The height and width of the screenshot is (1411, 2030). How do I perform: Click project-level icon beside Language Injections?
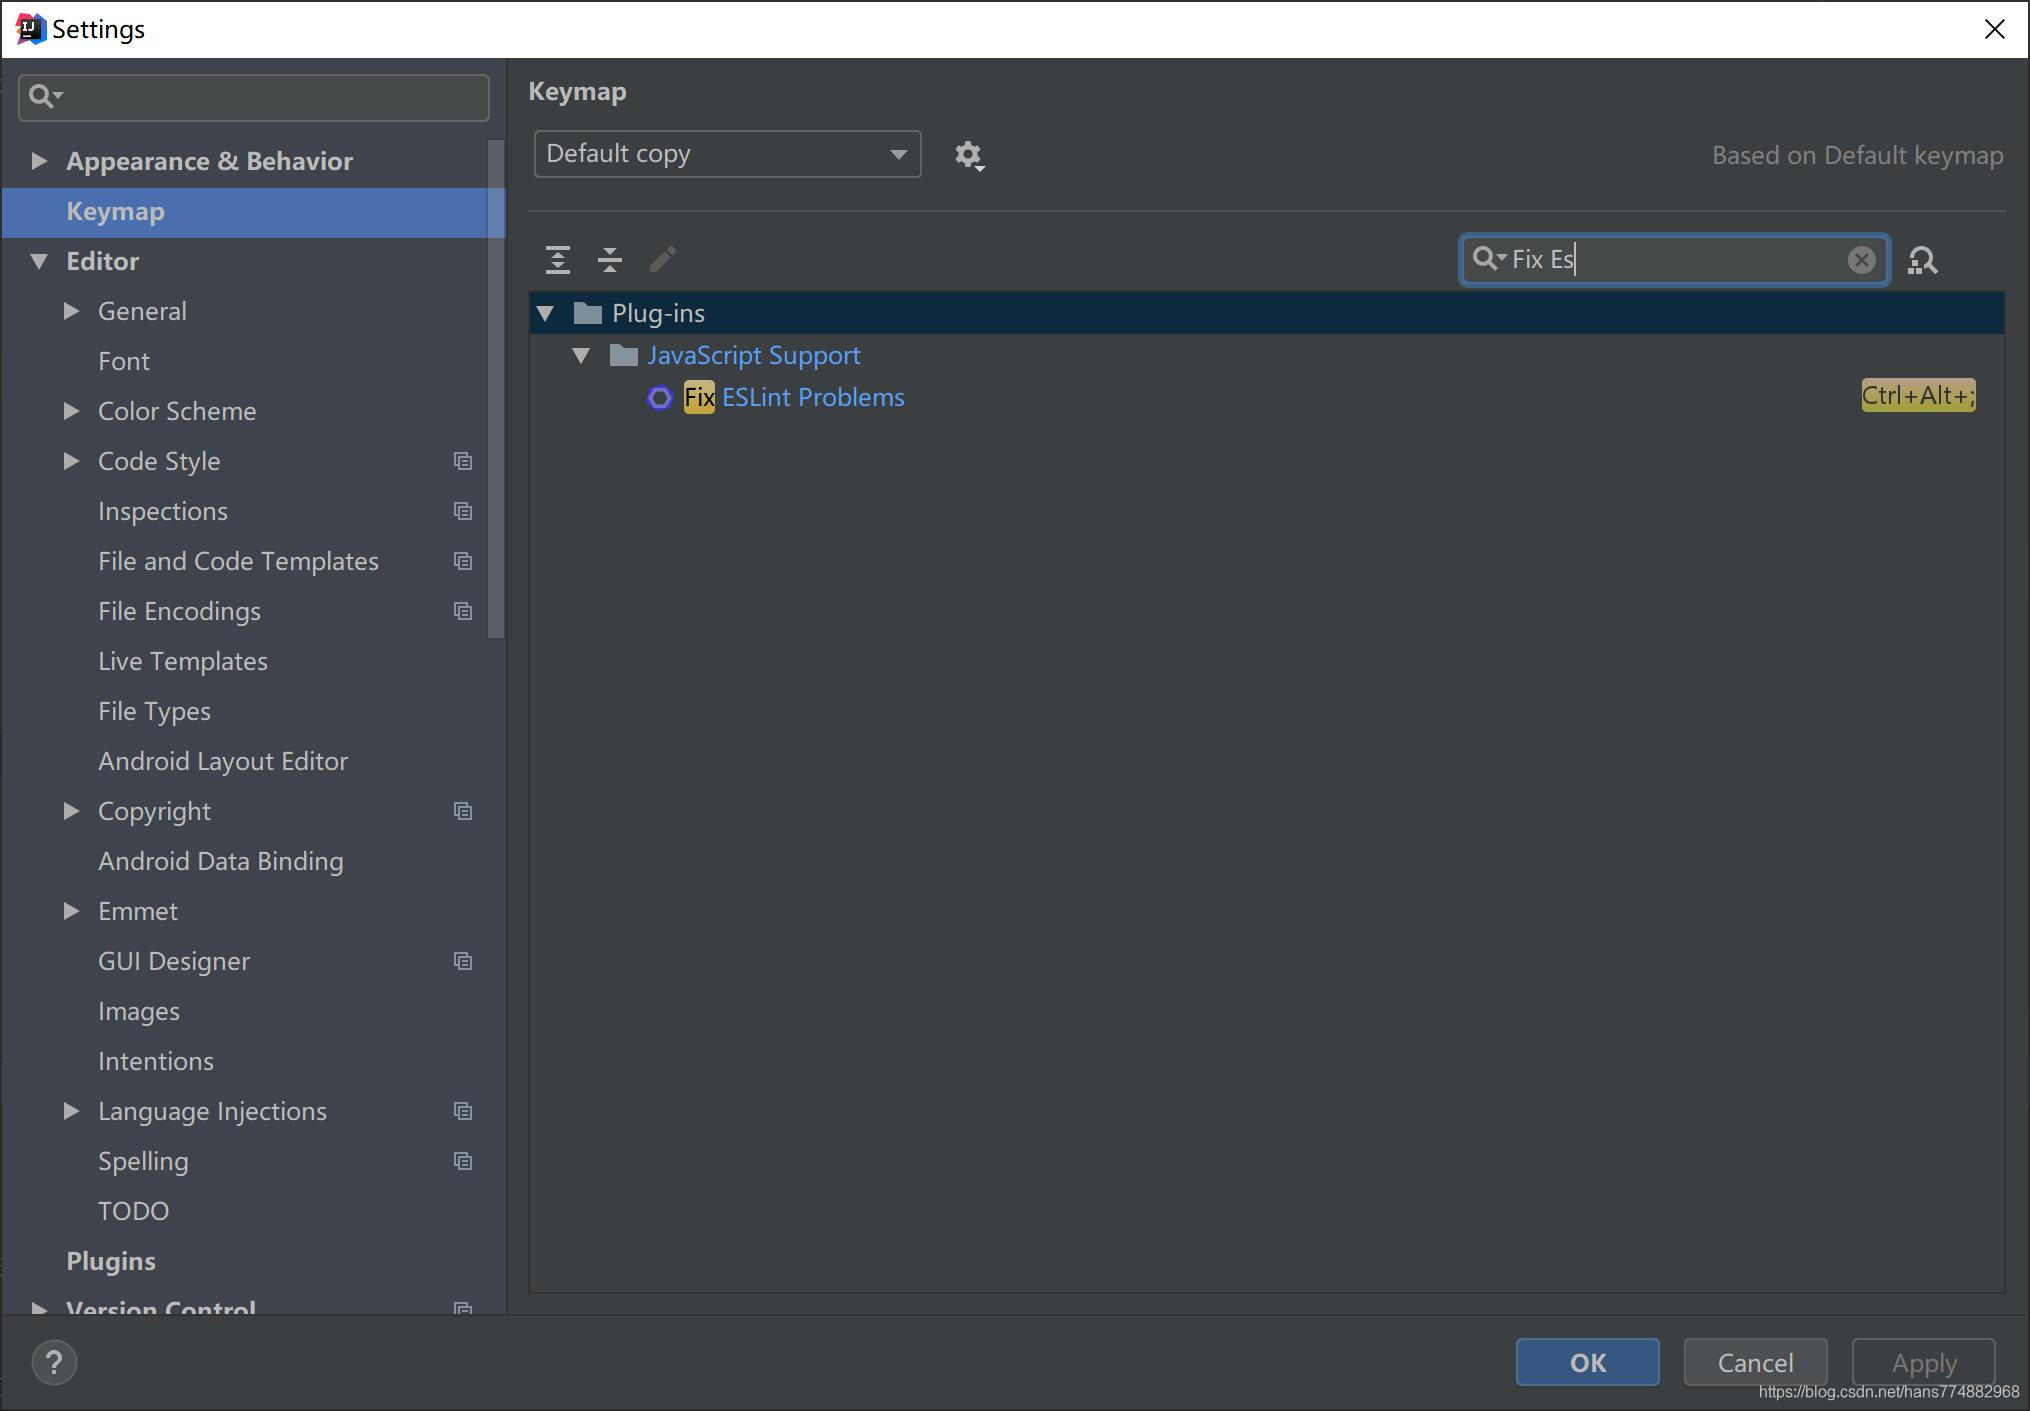(x=463, y=1111)
